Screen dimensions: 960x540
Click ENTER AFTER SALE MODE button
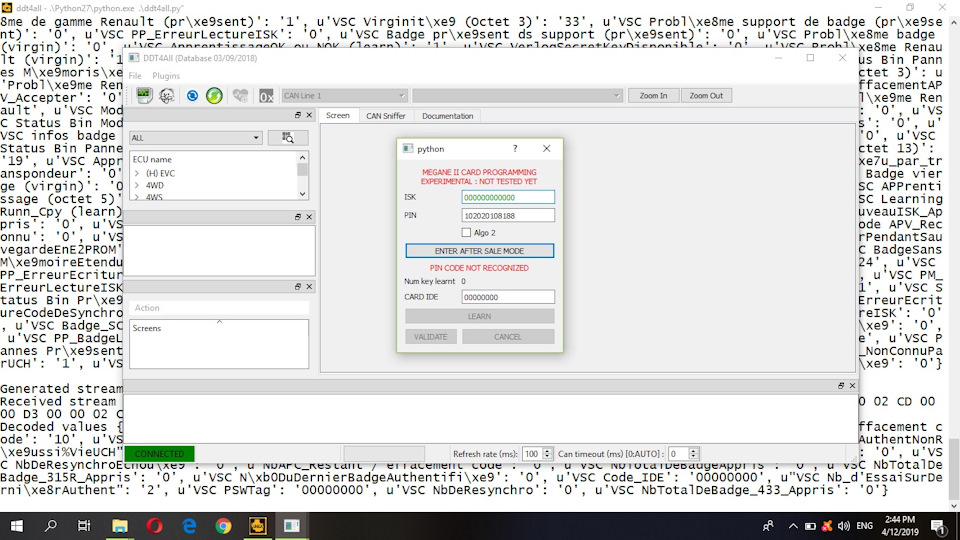(479, 251)
